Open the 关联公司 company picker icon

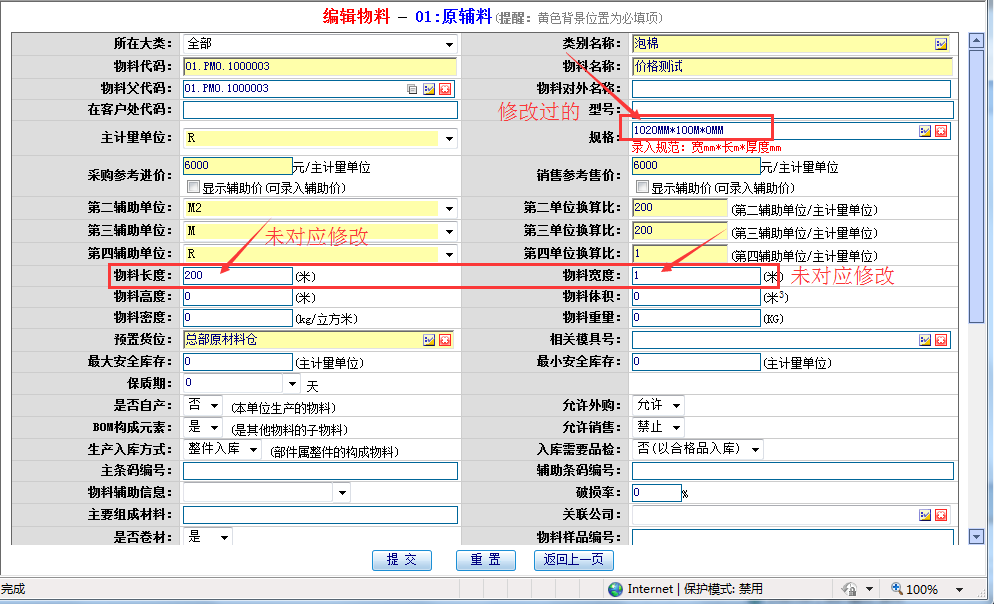tap(925, 515)
